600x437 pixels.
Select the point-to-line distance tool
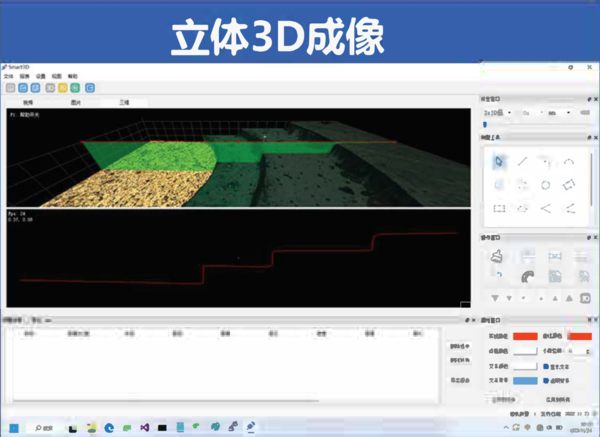pyautogui.click(x=570, y=209)
